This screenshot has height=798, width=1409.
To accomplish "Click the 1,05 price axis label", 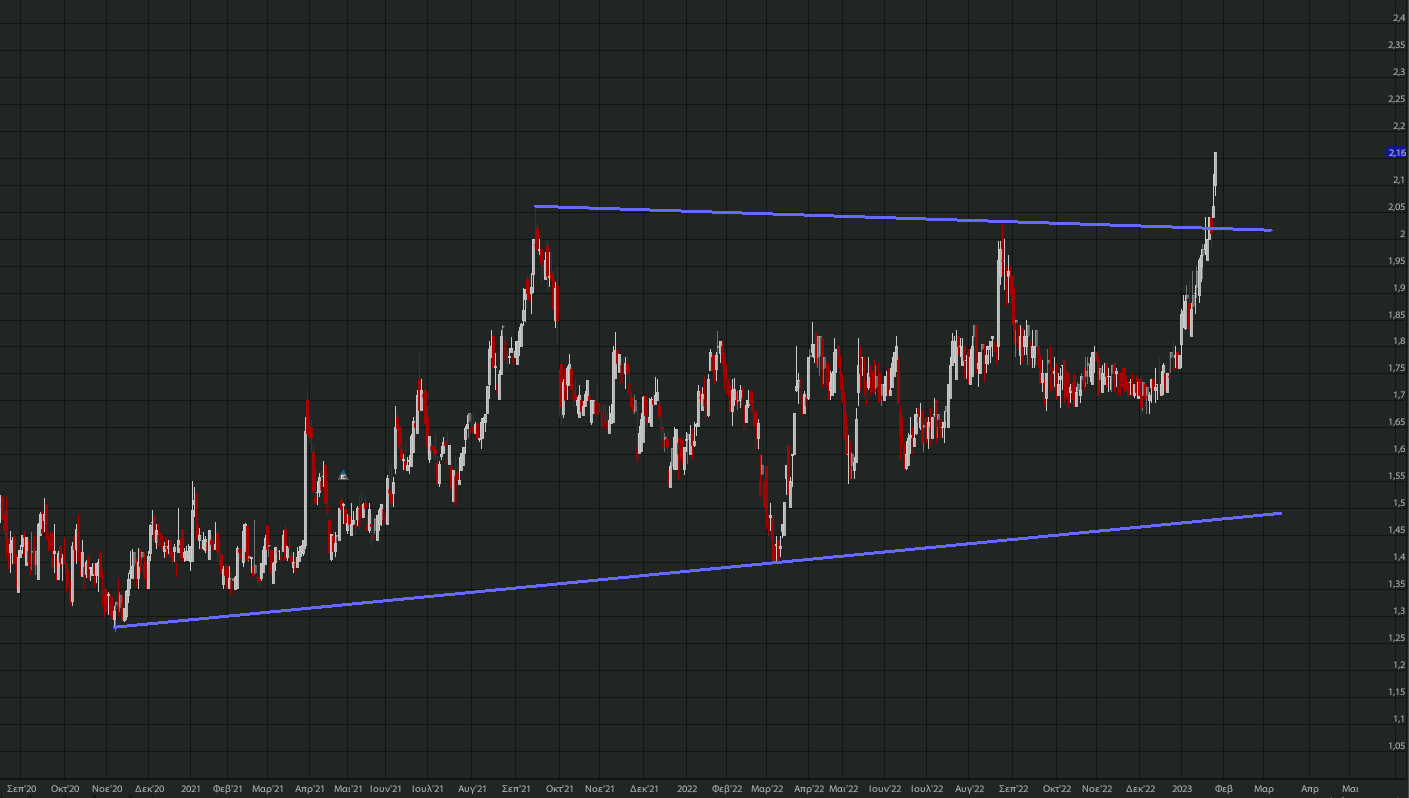I will point(1397,746).
